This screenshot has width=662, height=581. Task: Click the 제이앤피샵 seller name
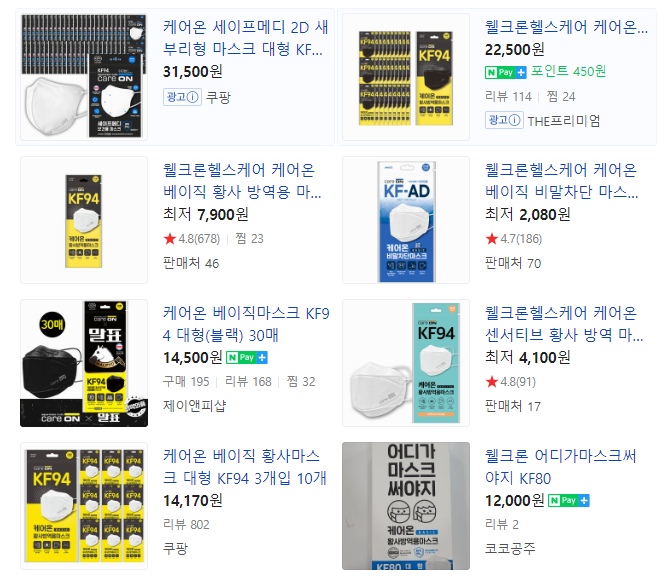click(195, 406)
